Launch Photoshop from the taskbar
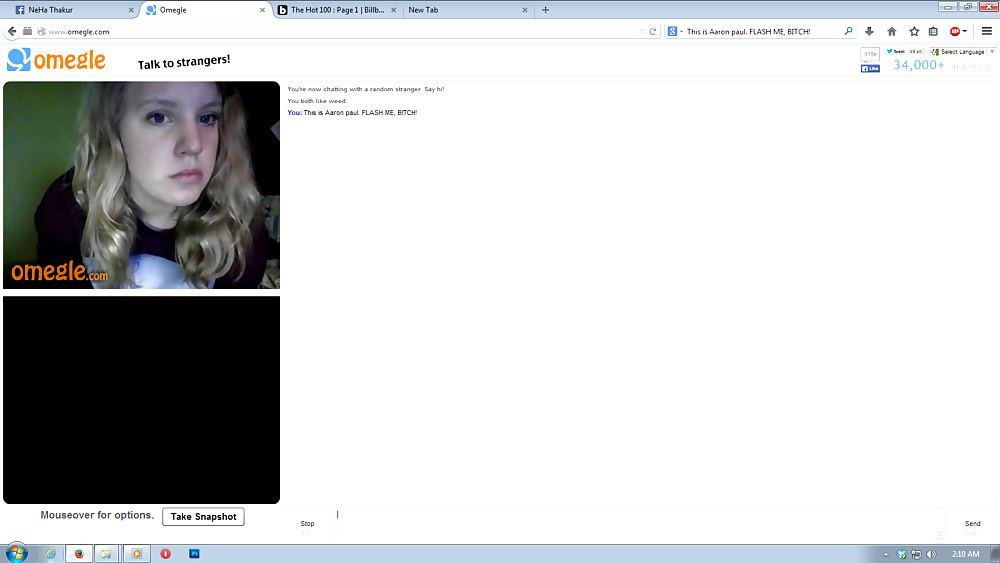Viewport: 1000px width, 563px height. click(195, 553)
